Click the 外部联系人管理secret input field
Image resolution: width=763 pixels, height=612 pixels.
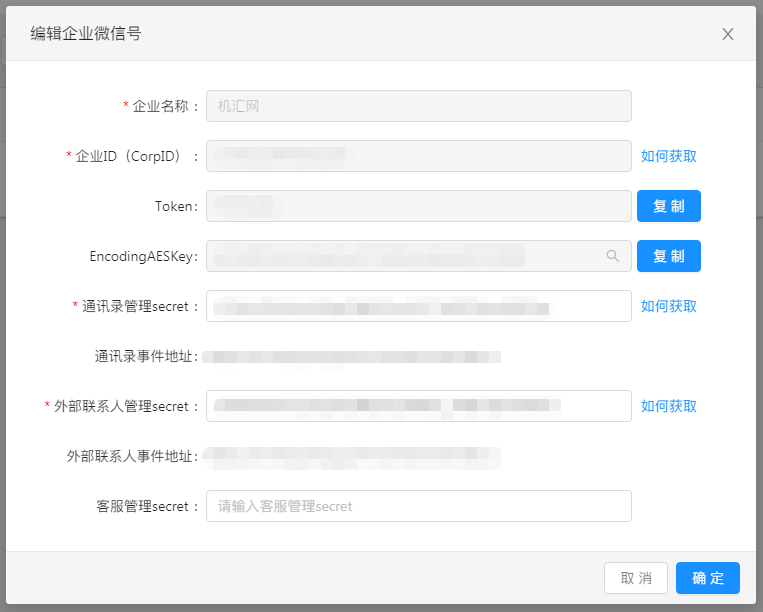[418, 406]
